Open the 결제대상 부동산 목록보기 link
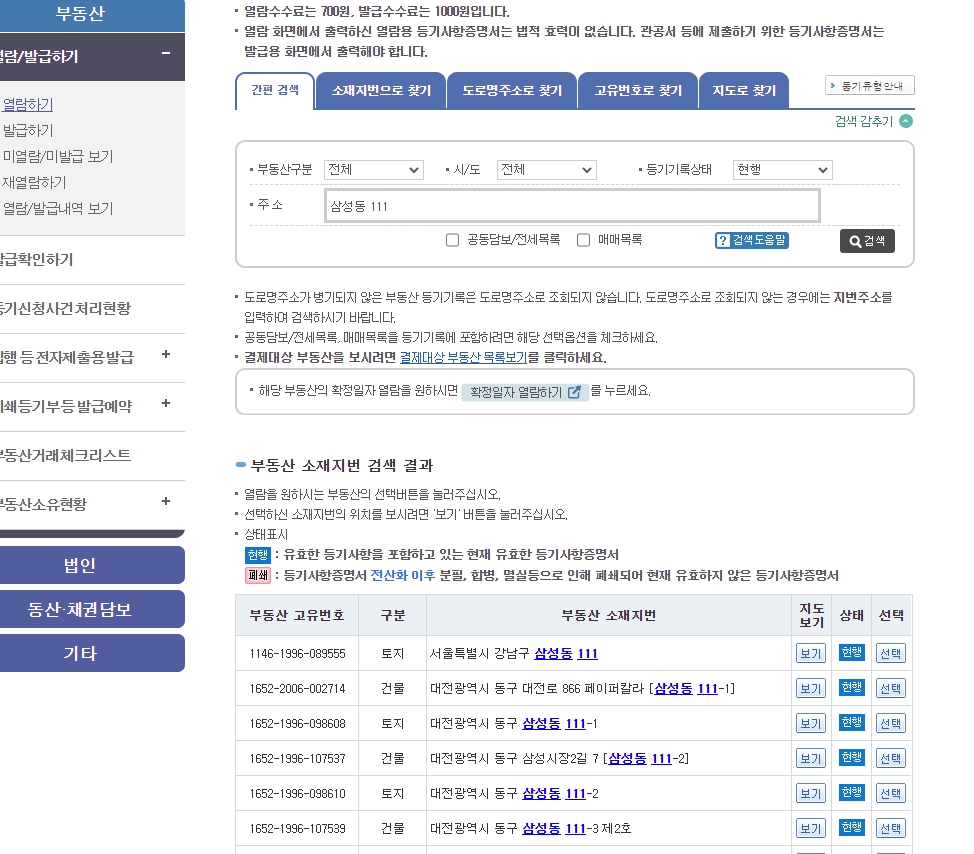974x854 pixels. click(463, 357)
